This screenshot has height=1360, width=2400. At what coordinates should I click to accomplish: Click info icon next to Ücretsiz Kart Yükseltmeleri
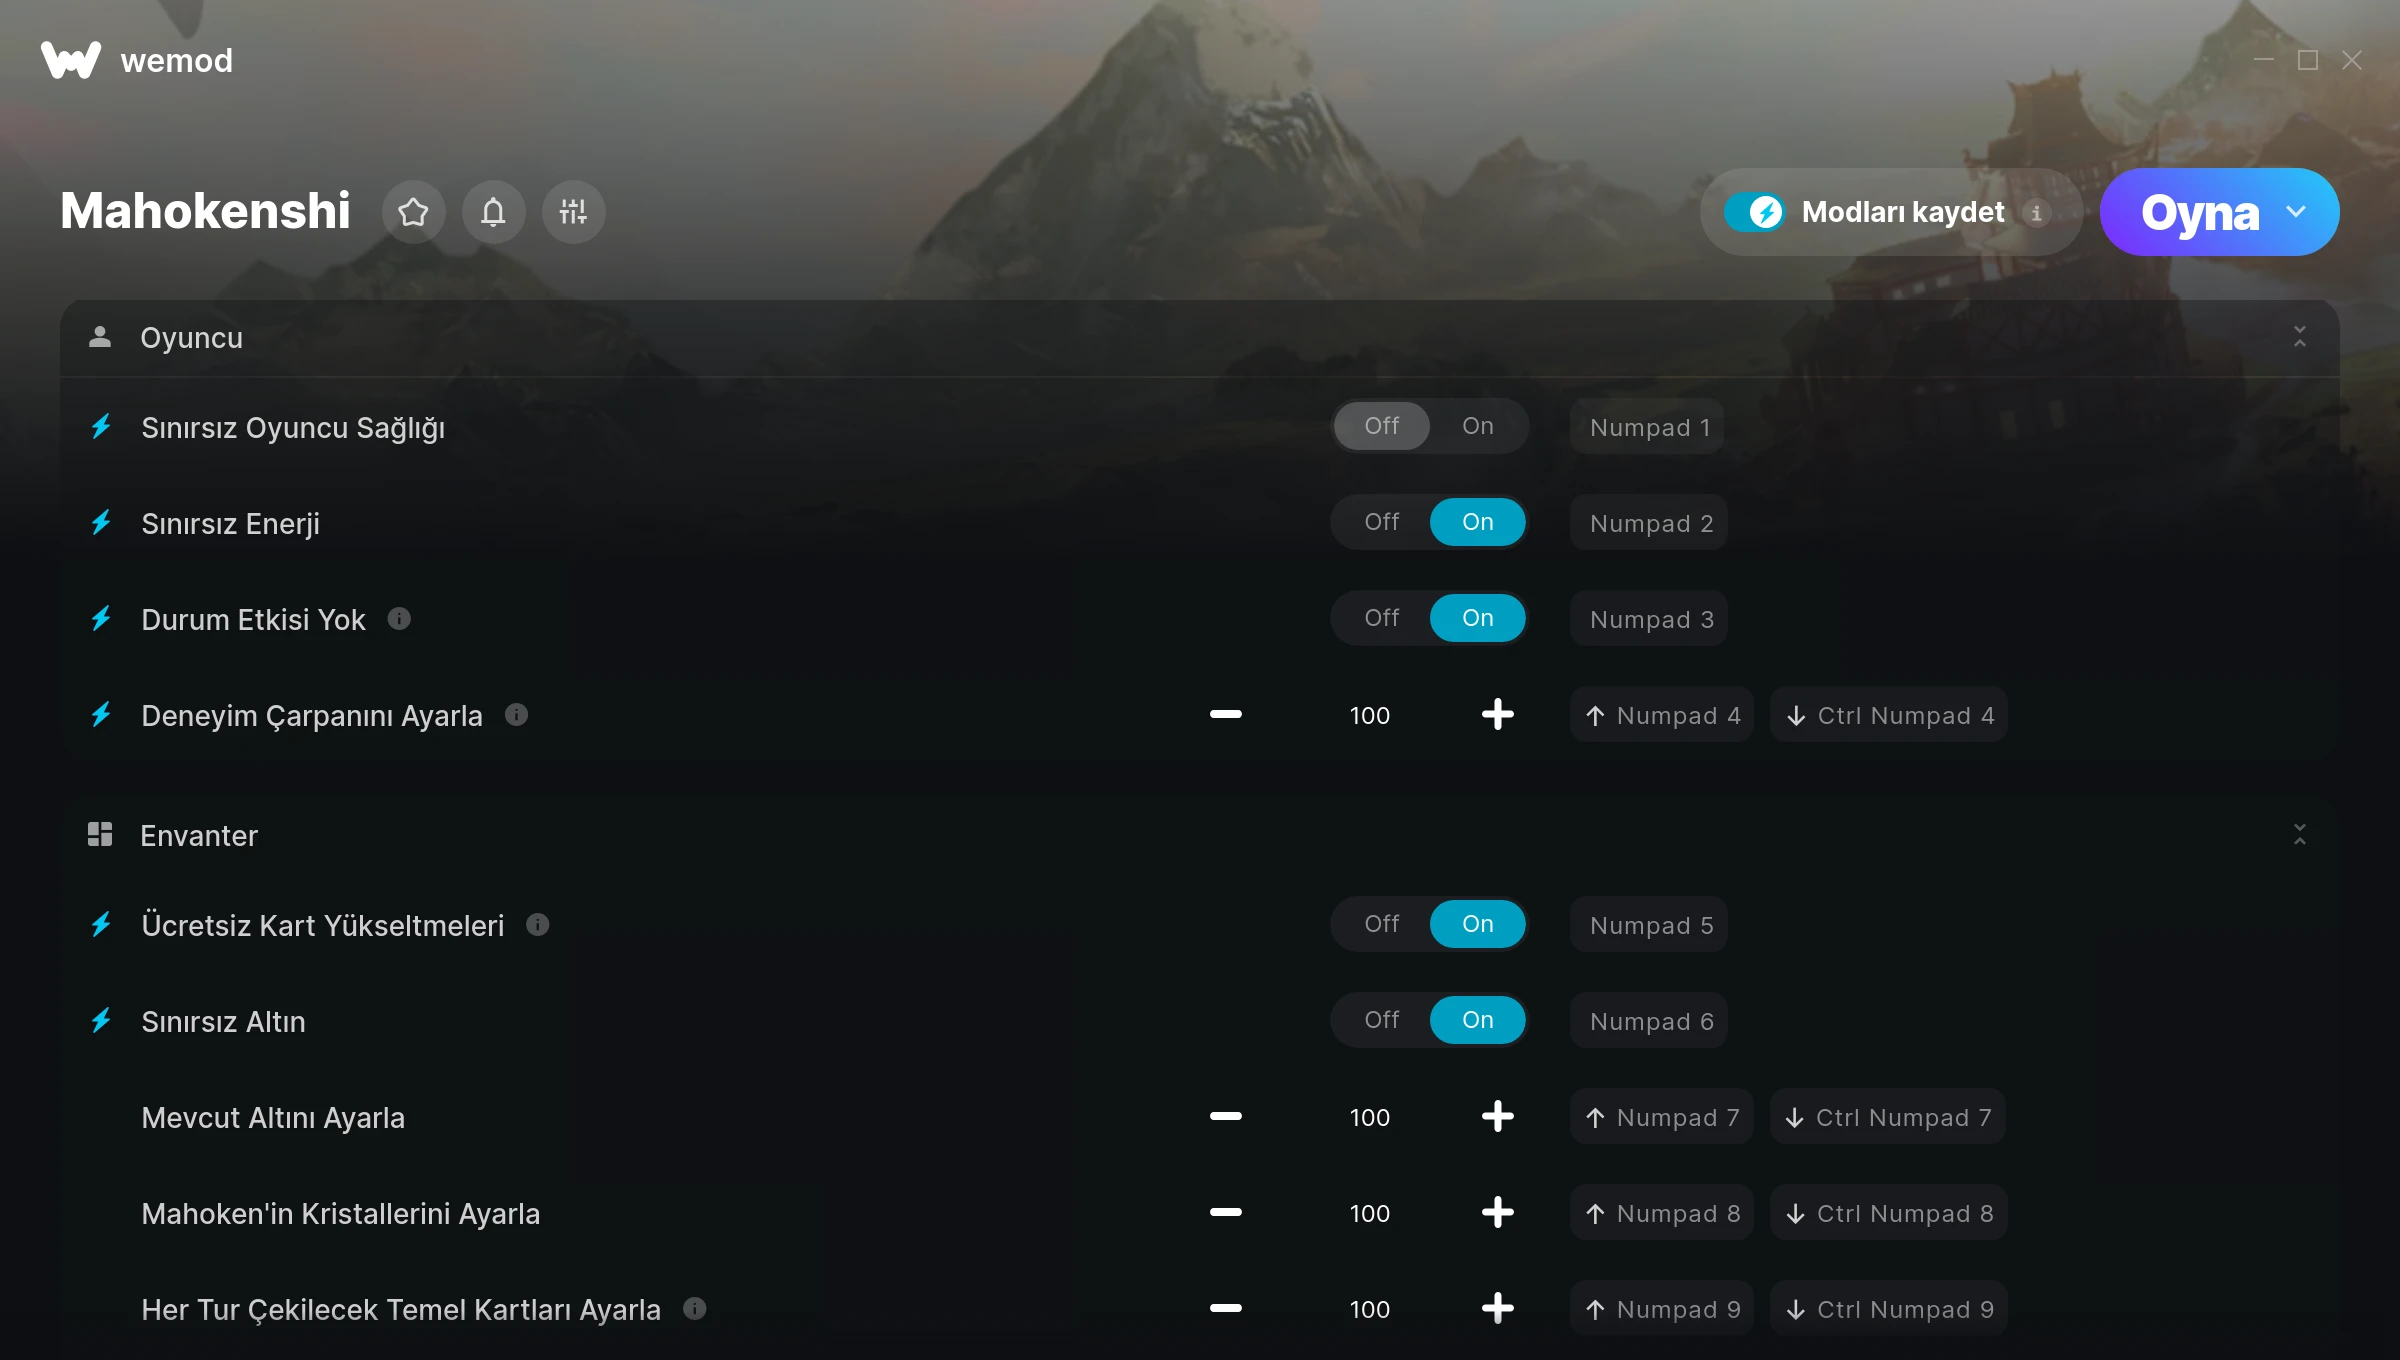point(538,925)
